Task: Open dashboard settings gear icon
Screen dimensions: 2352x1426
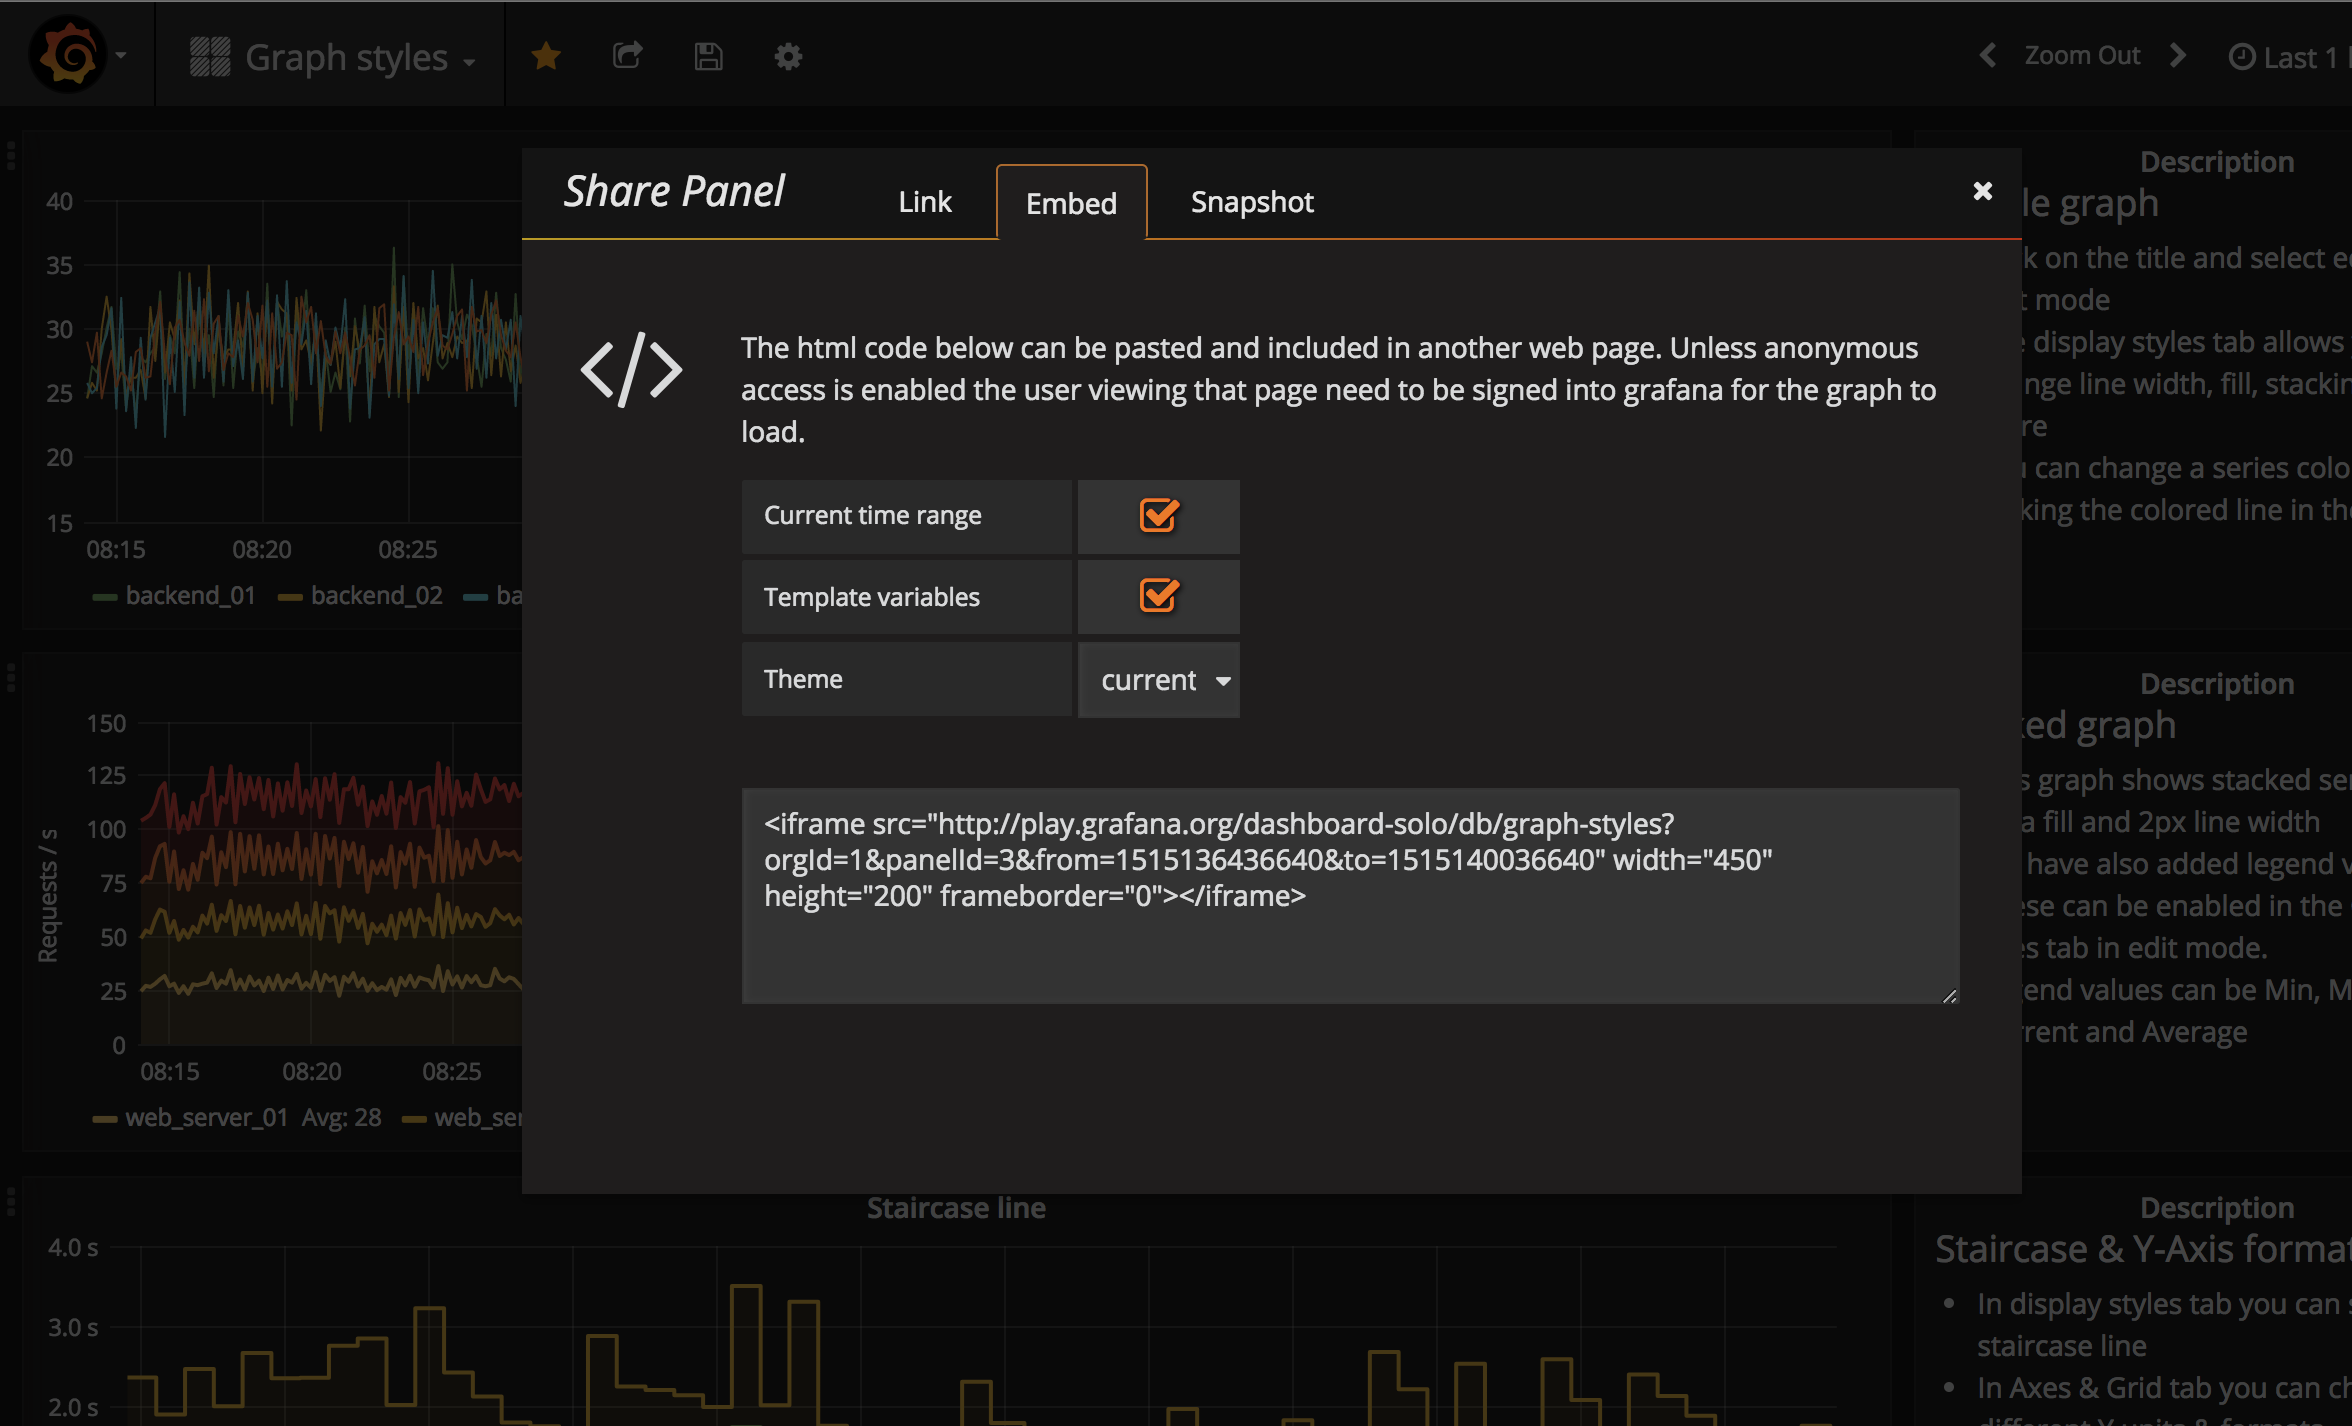Action: pyautogui.click(x=788, y=57)
